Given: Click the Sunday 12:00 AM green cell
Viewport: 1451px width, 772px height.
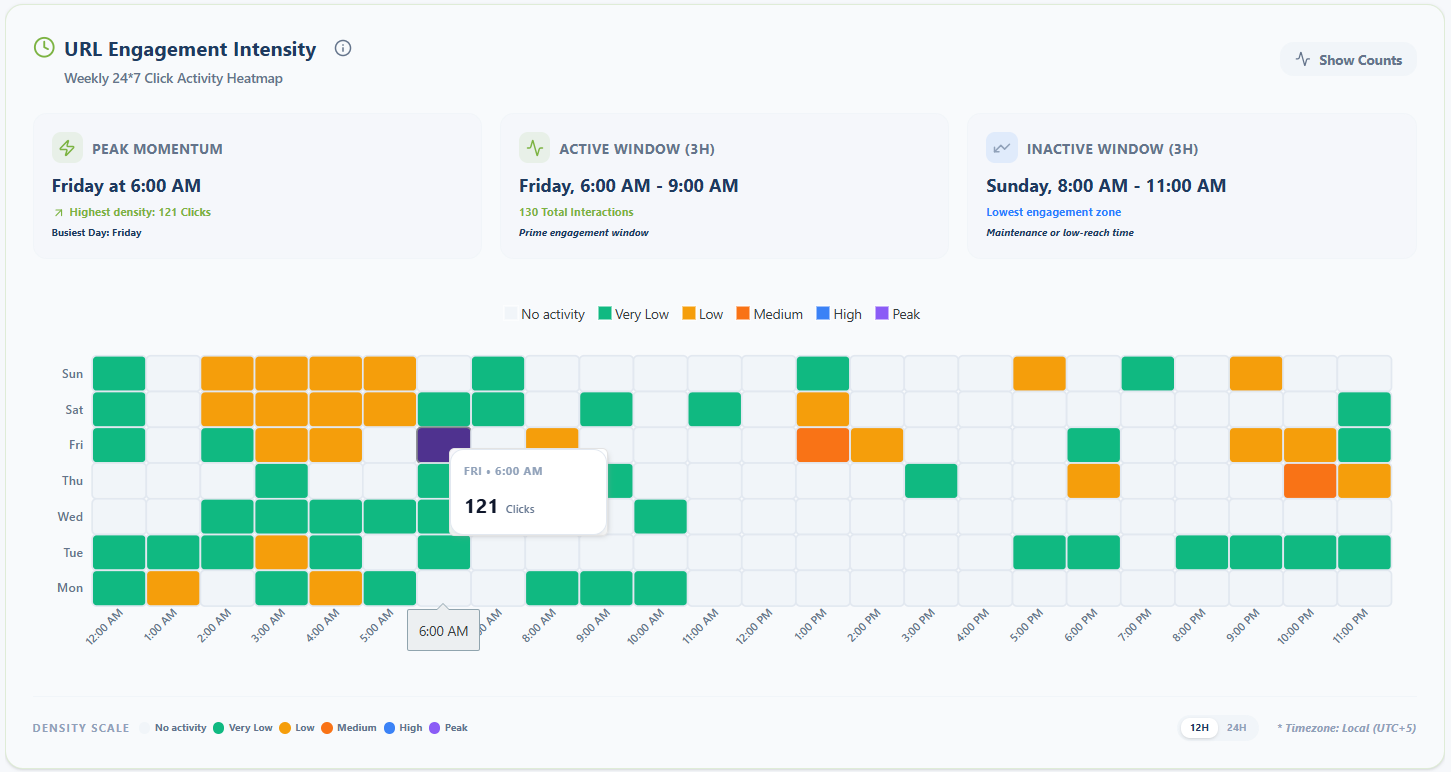Looking at the screenshot, I should point(119,373).
